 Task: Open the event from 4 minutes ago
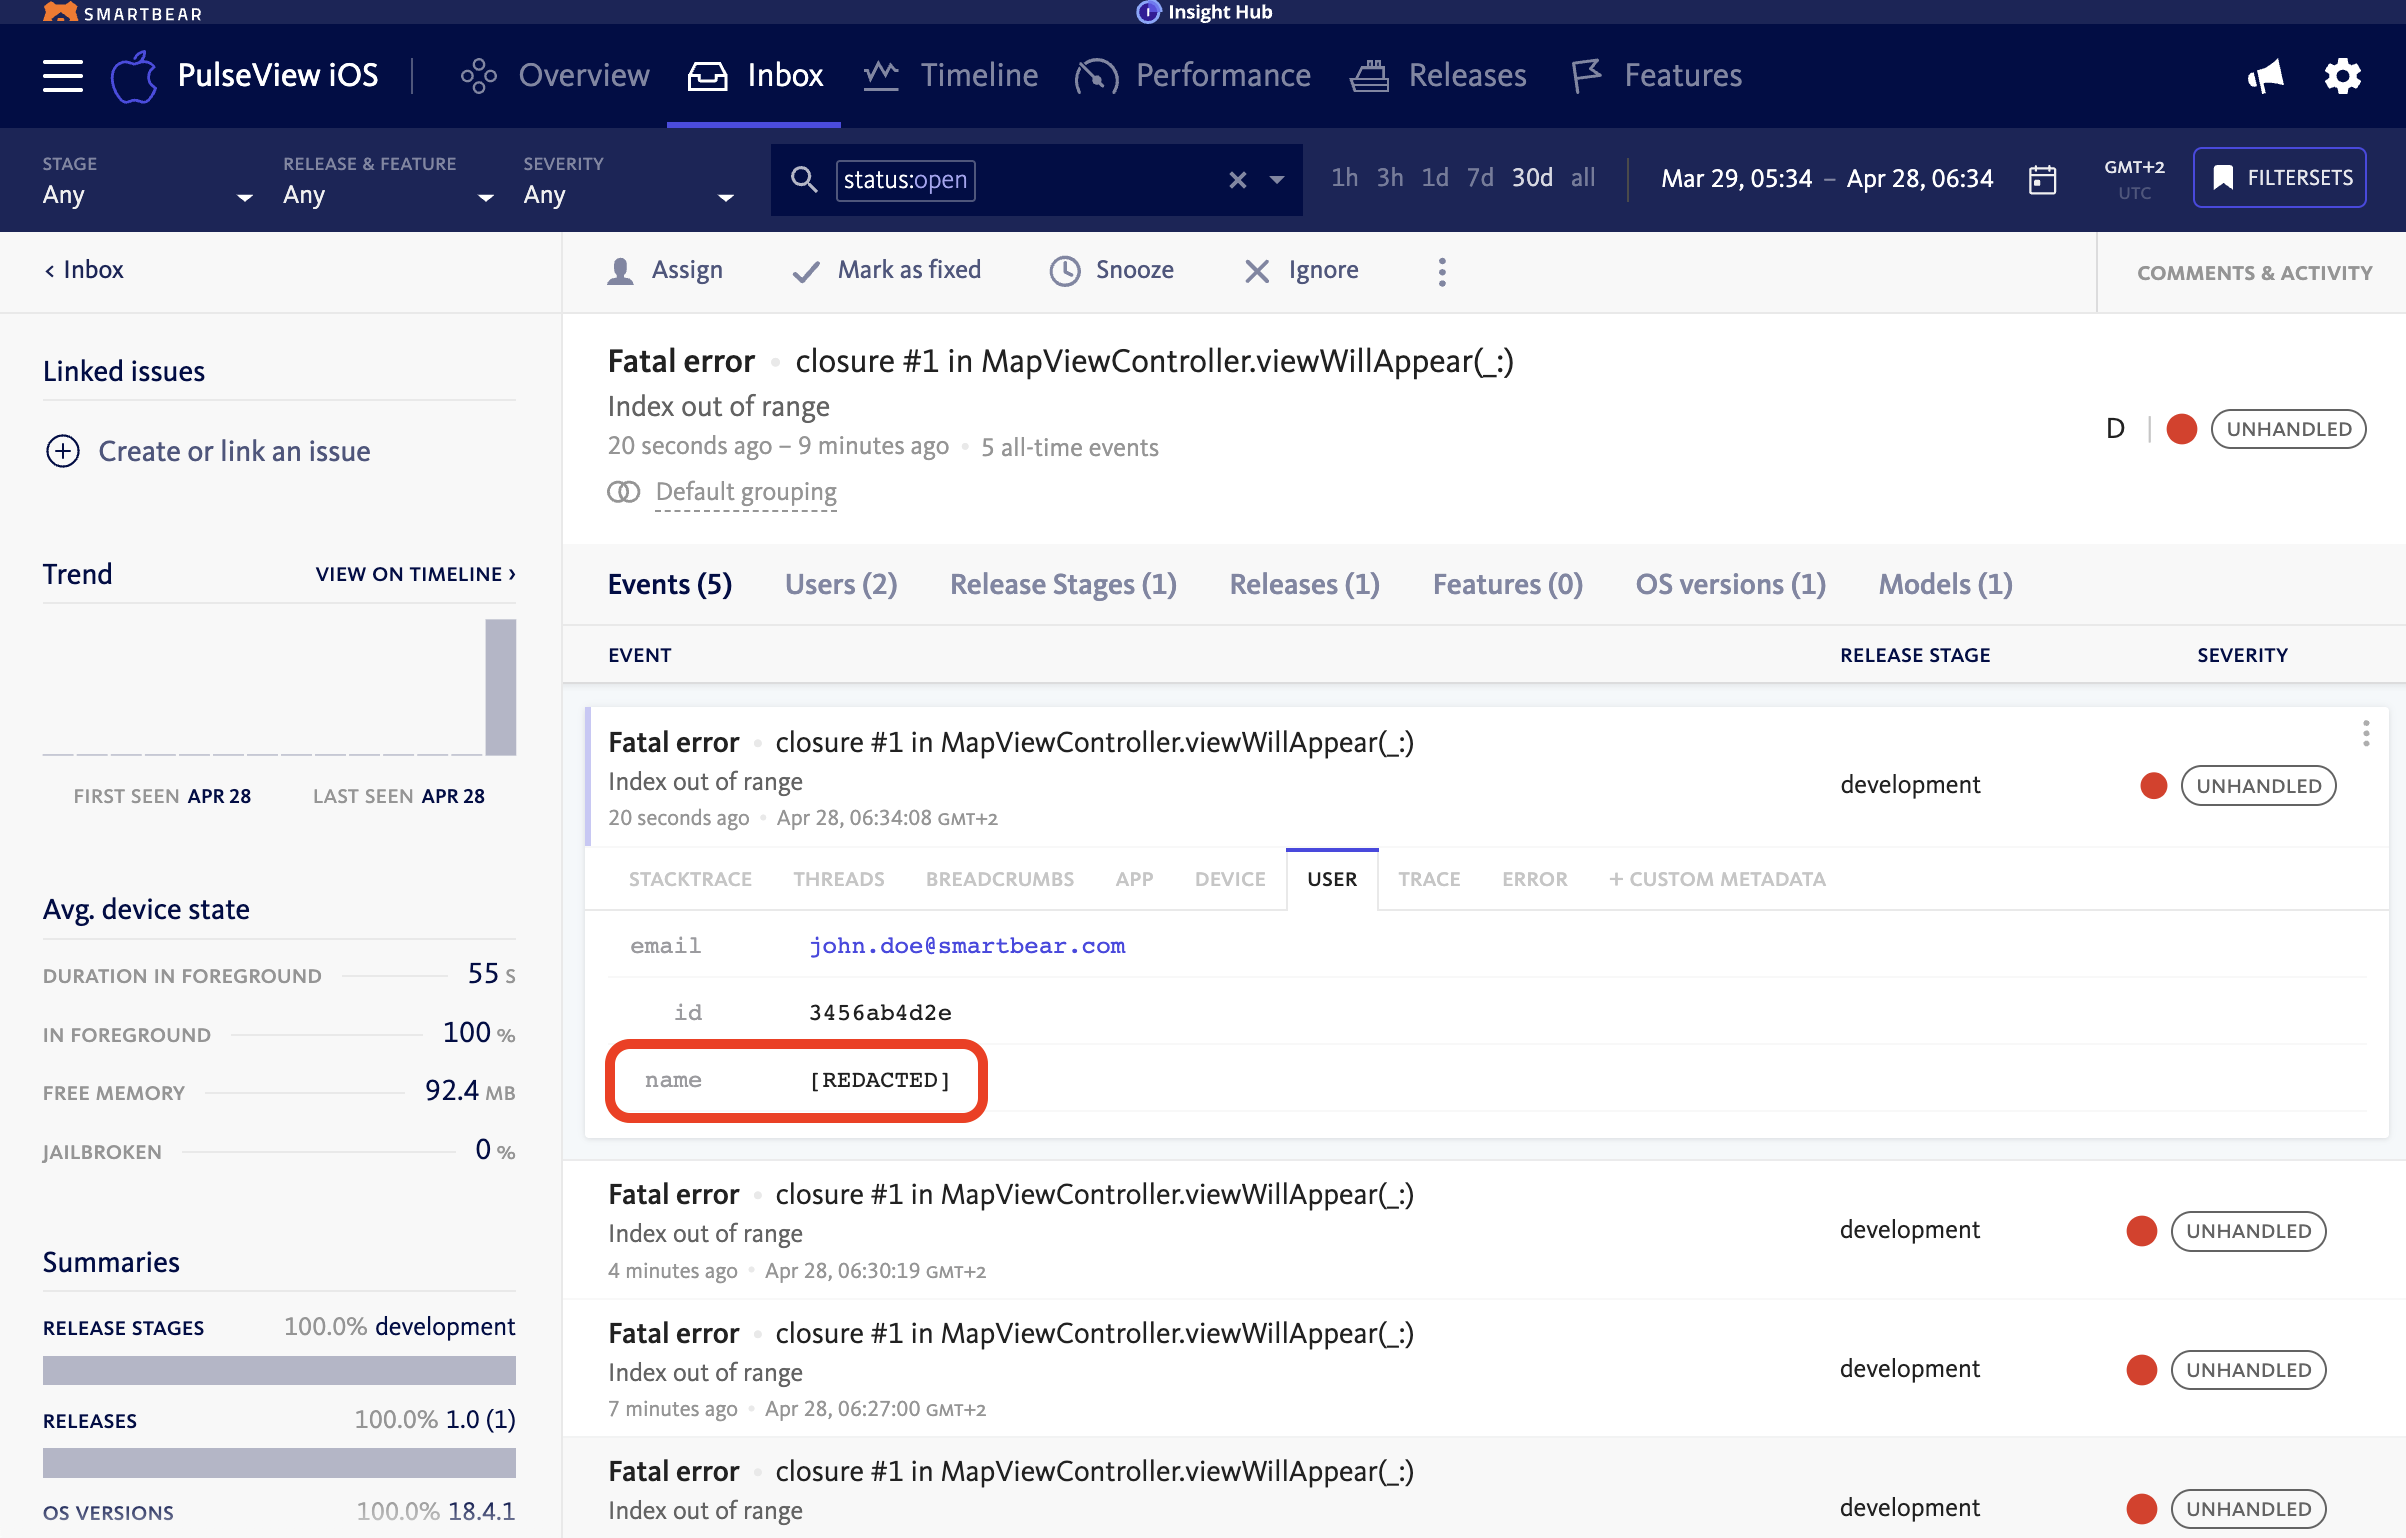1484,1230
